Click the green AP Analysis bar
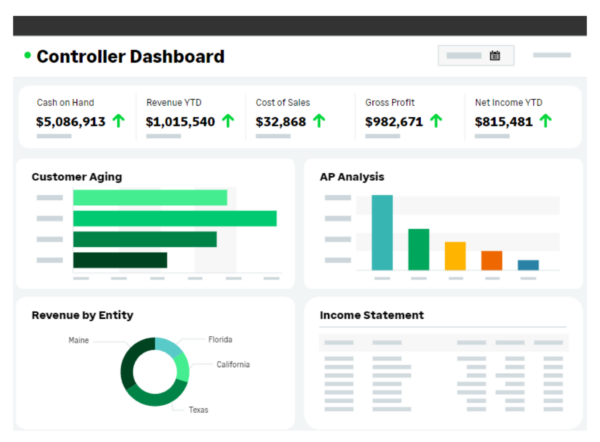Image resolution: width=600 pixels, height=442 pixels. pos(419,250)
